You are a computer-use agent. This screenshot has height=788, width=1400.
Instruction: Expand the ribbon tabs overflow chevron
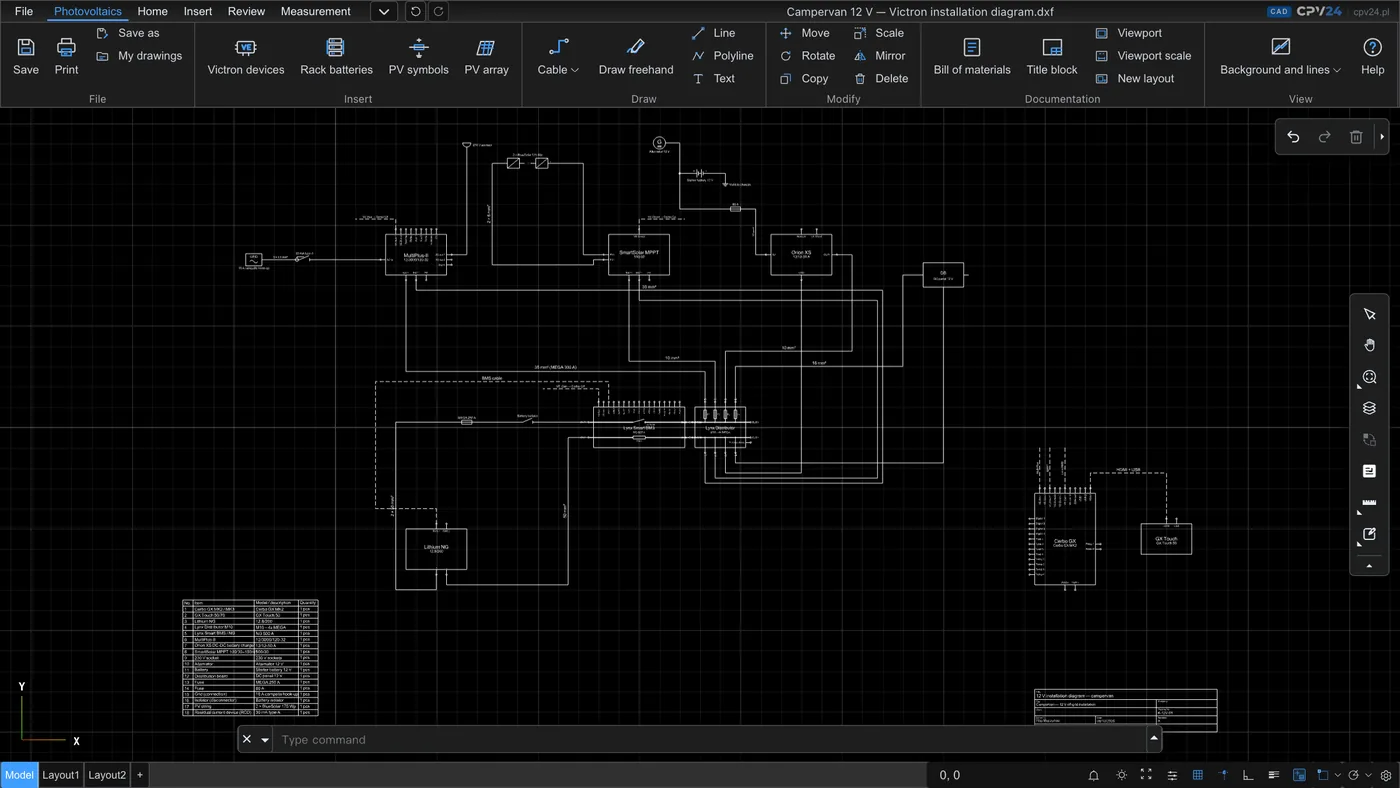click(x=384, y=12)
